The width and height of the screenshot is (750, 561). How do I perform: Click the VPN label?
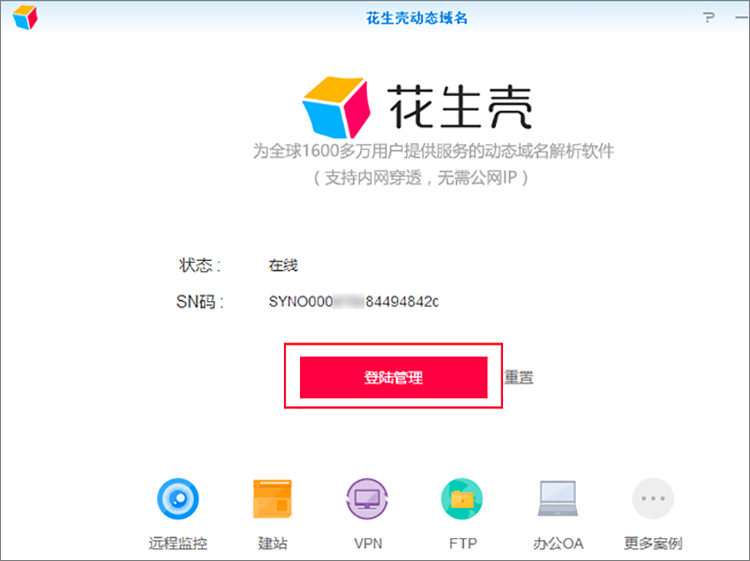pyautogui.click(x=368, y=544)
